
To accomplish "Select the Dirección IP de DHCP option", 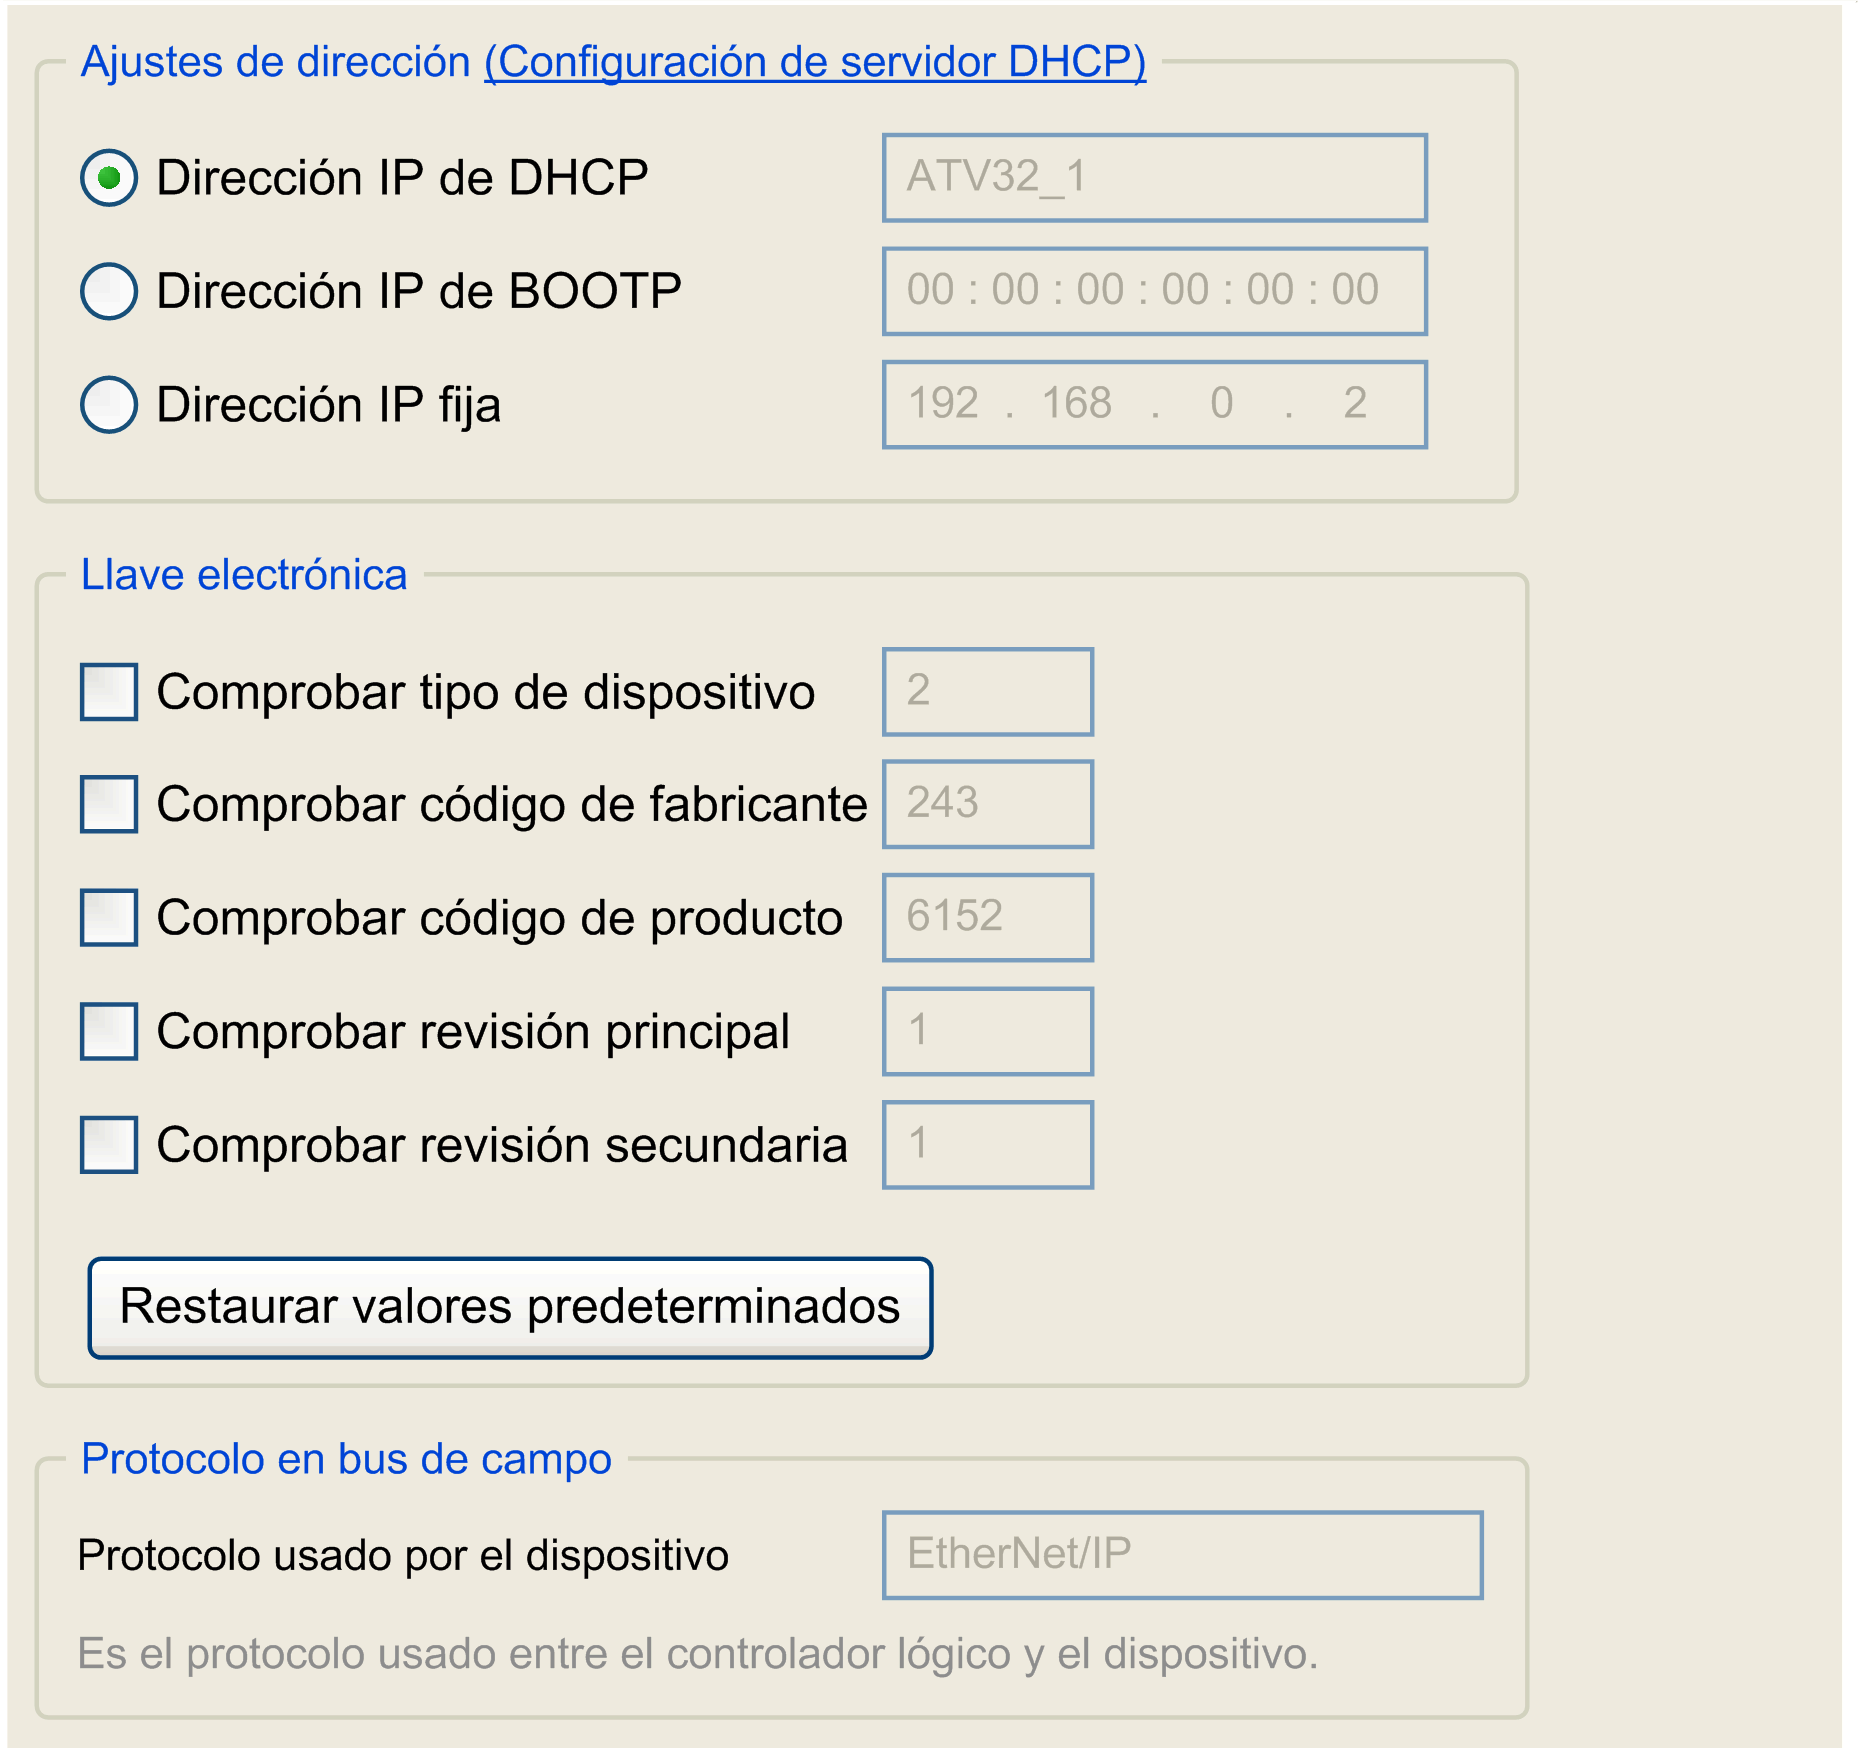I will click(109, 178).
